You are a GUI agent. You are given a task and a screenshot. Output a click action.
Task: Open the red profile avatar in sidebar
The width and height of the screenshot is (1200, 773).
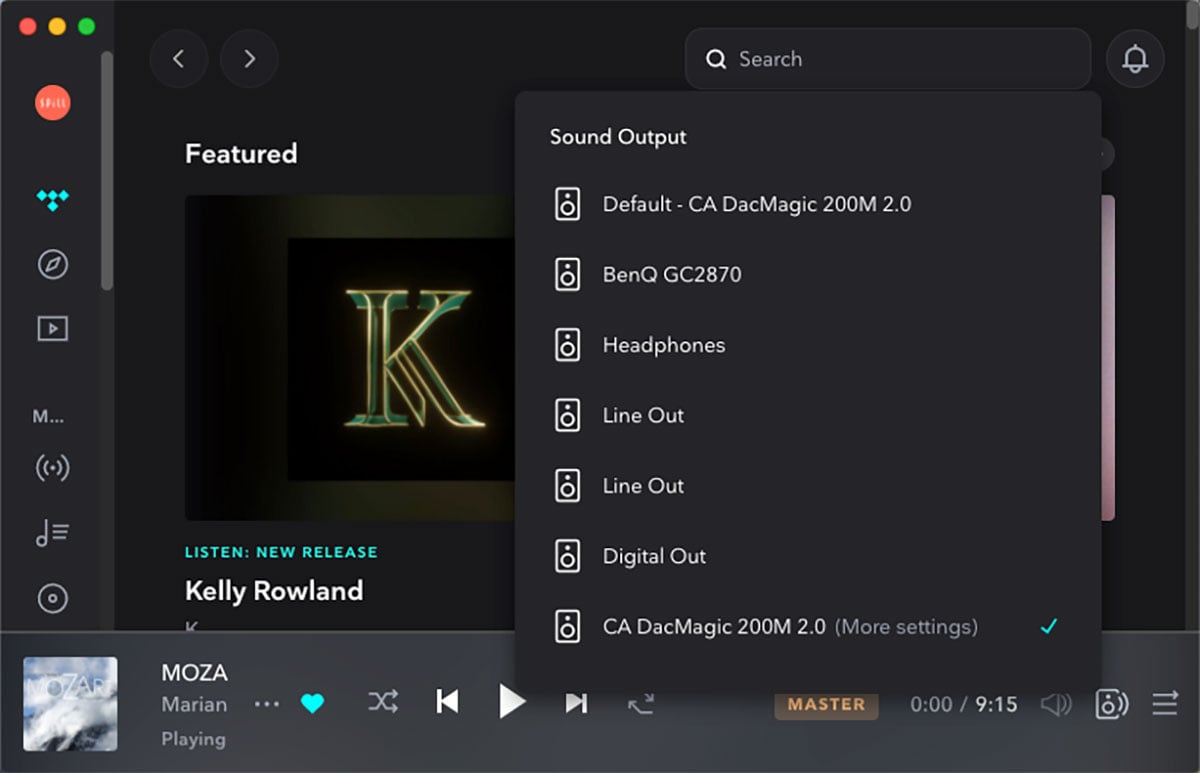click(x=53, y=103)
